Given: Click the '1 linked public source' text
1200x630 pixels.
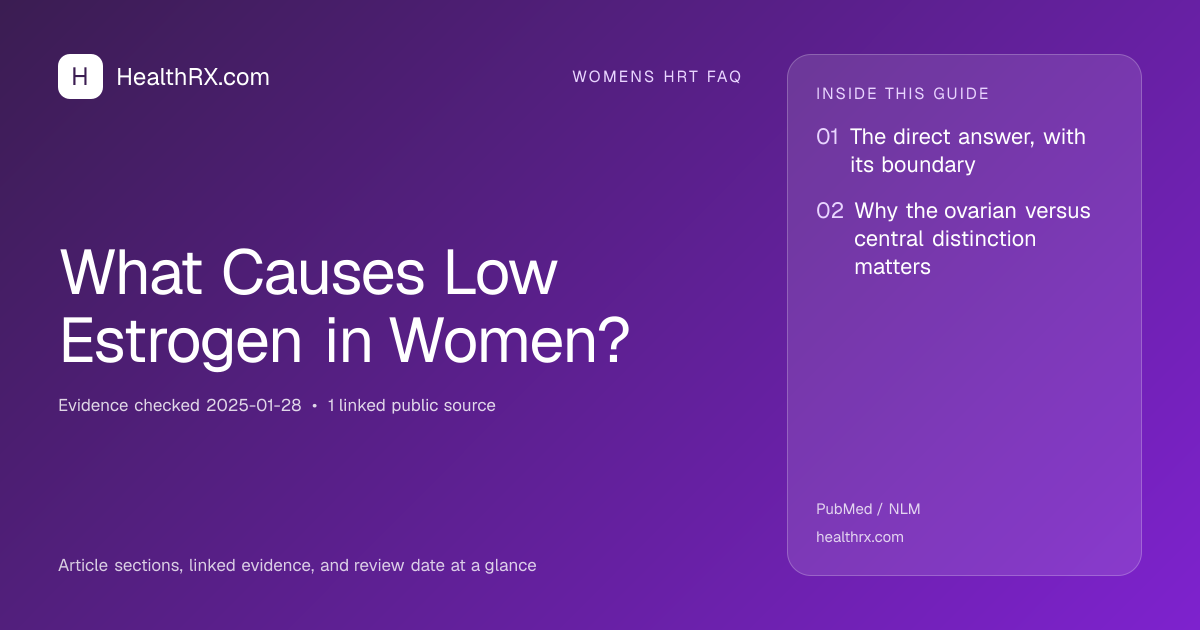Looking at the screenshot, I should [411, 405].
